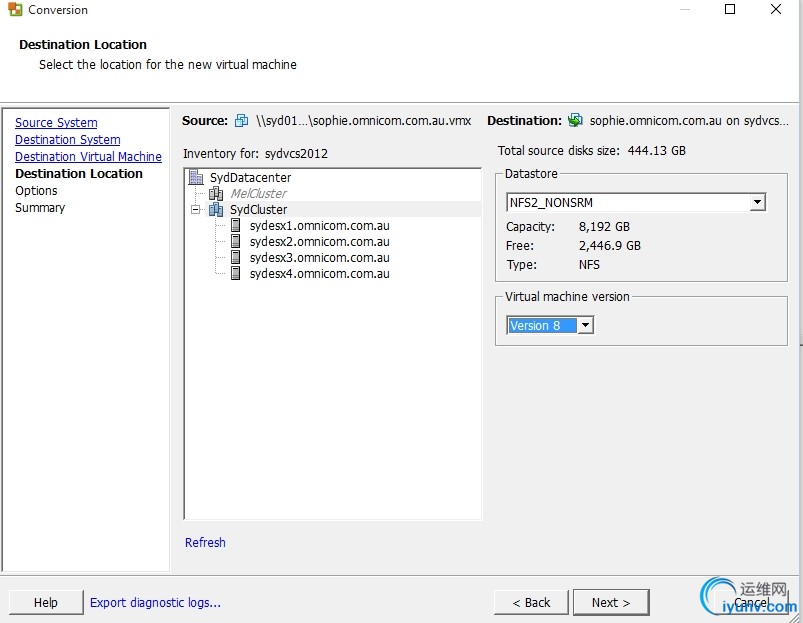Click the Source virtual machine icon
803x623 pixels.
coord(241,121)
